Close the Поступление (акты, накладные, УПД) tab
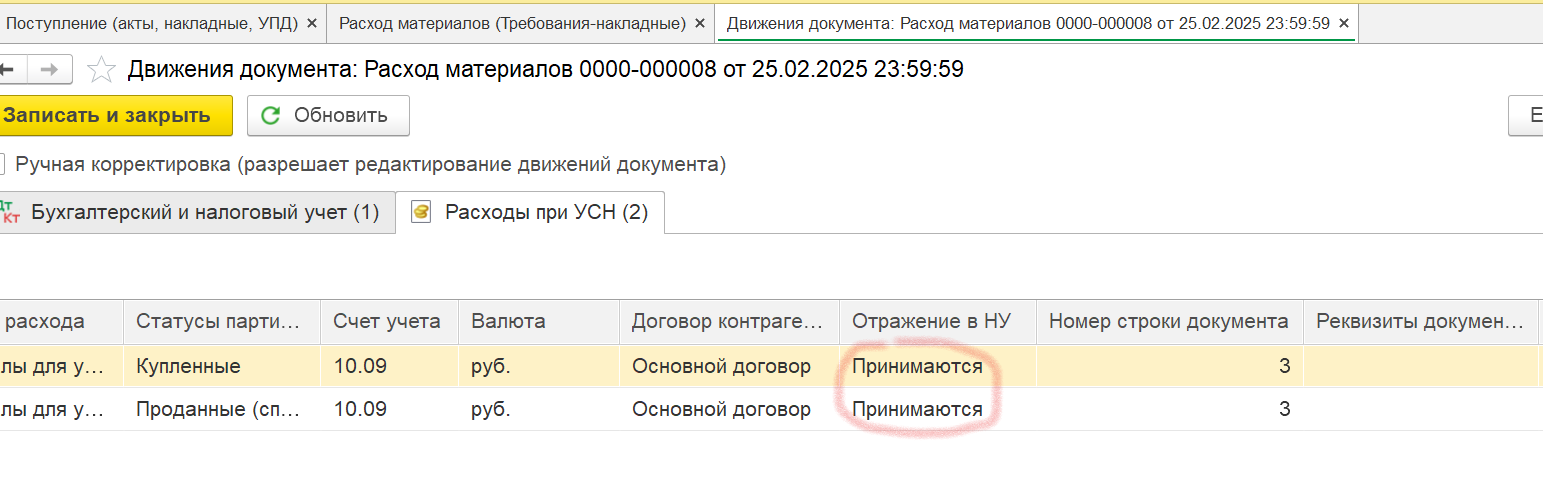Image resolution: width=1543 pixels, height=478 pixels. coord(312,23)
